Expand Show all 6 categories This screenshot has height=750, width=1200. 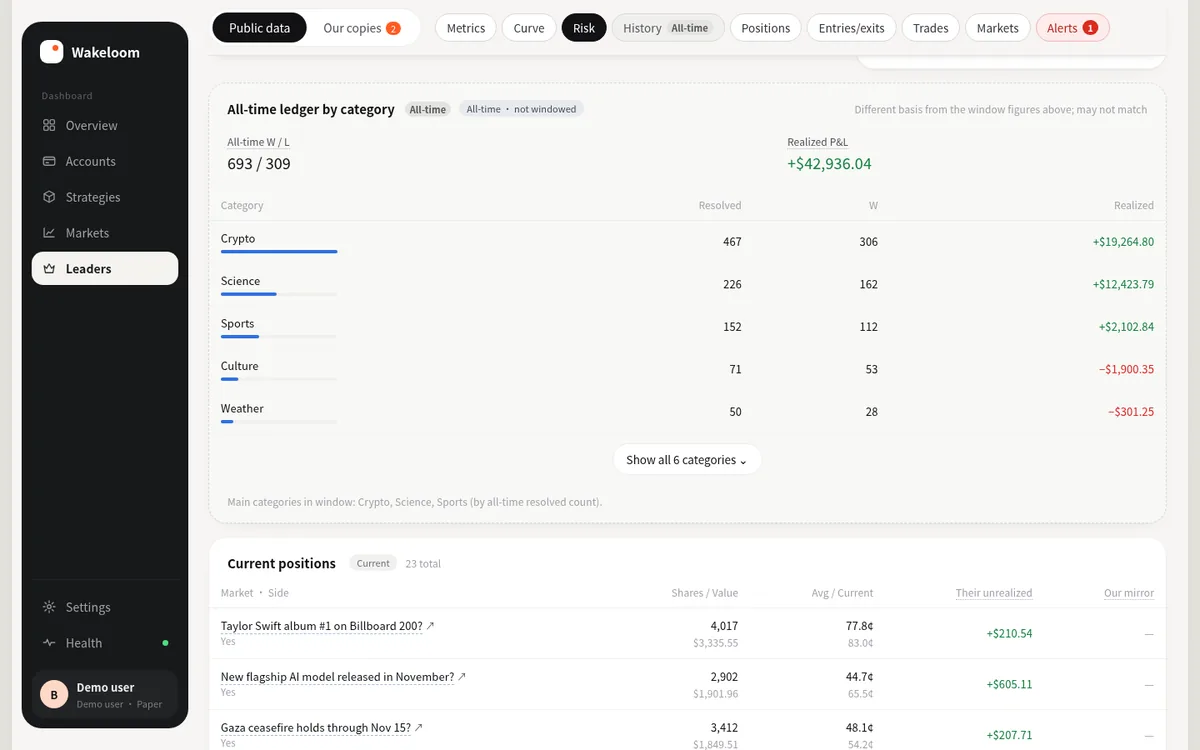687,460
